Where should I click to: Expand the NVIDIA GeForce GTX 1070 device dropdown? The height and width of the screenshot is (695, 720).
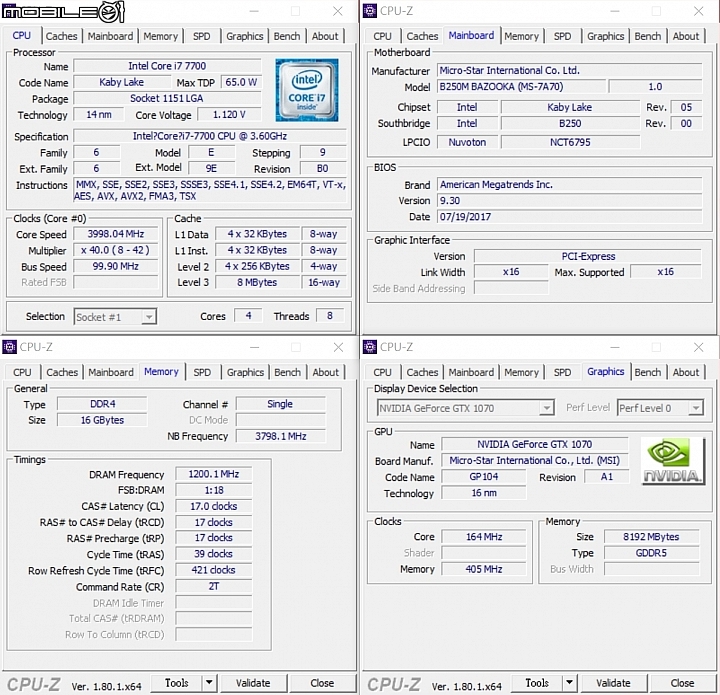click(546, 408)
